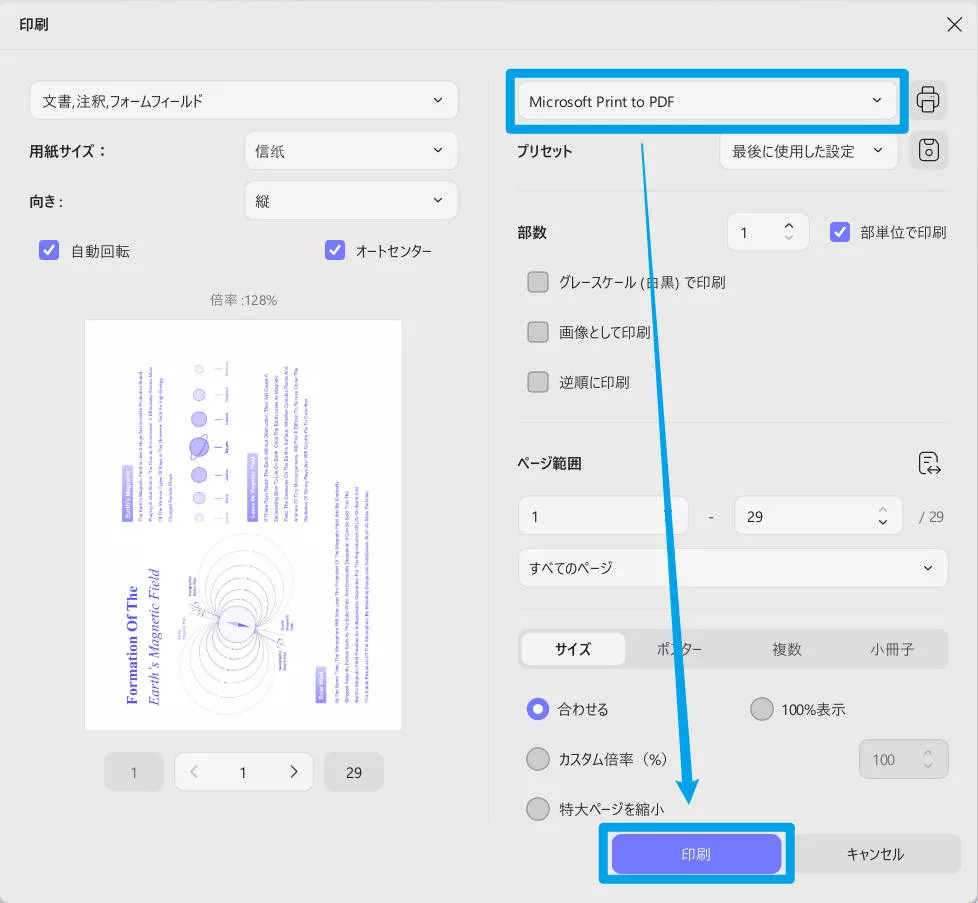
Task: Switch to the ポスター tab
Action: click(x=680, y=649)
